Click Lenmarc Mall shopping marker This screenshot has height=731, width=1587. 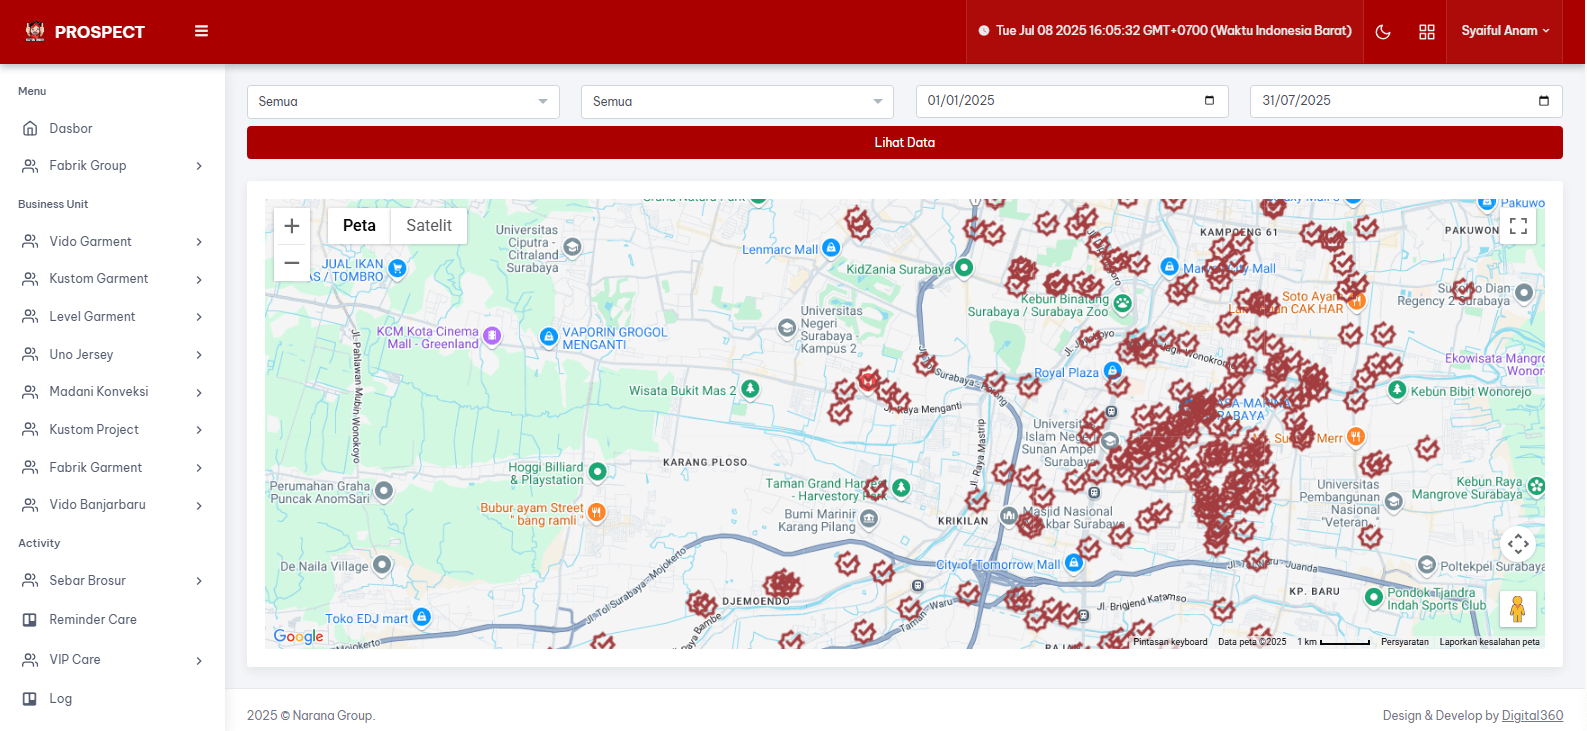coord(831,248)
